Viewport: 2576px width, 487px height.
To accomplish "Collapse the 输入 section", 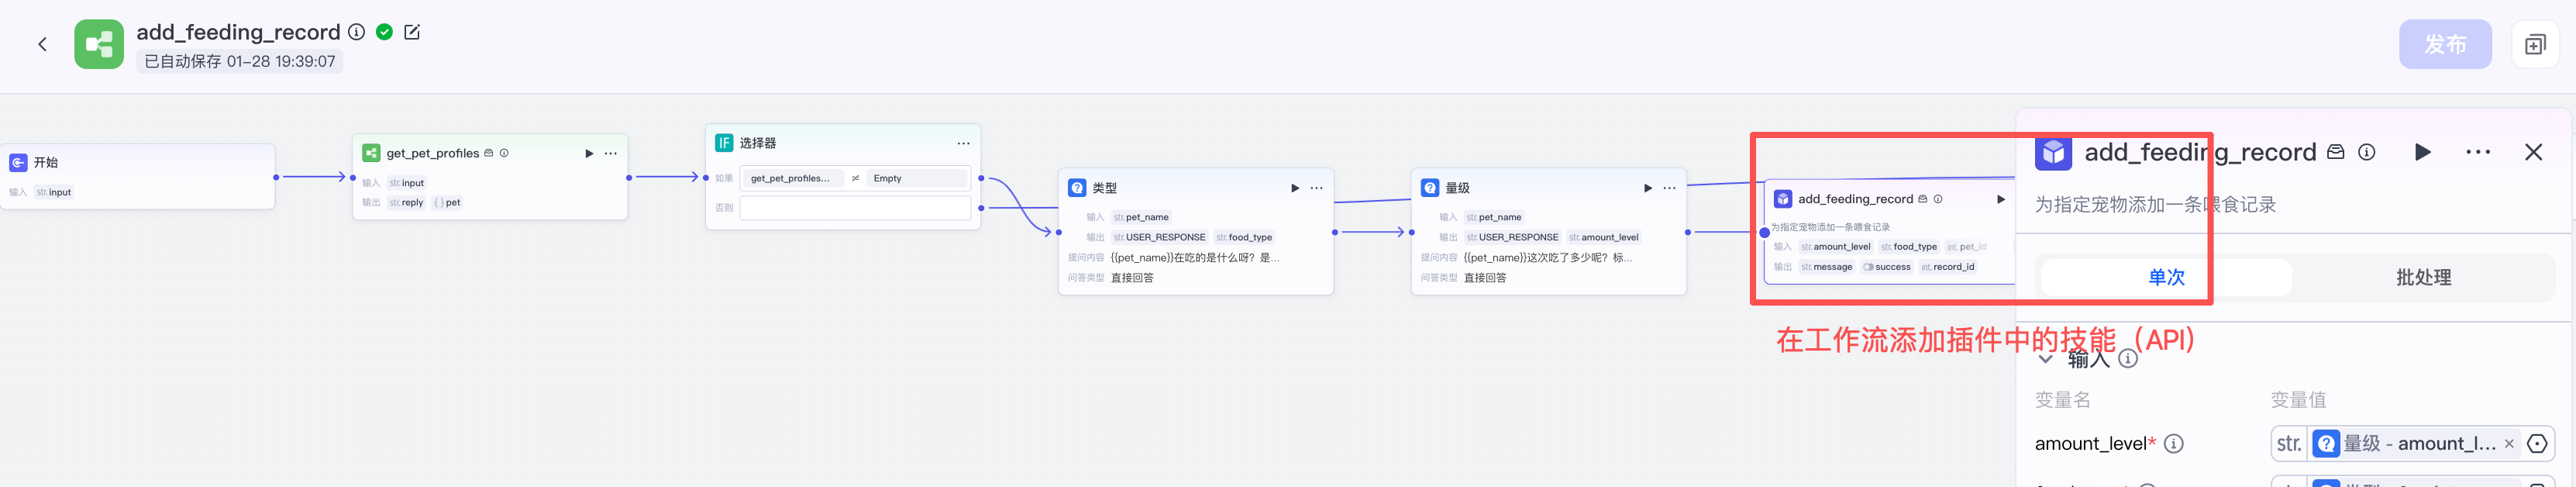I will point(2045,359).
